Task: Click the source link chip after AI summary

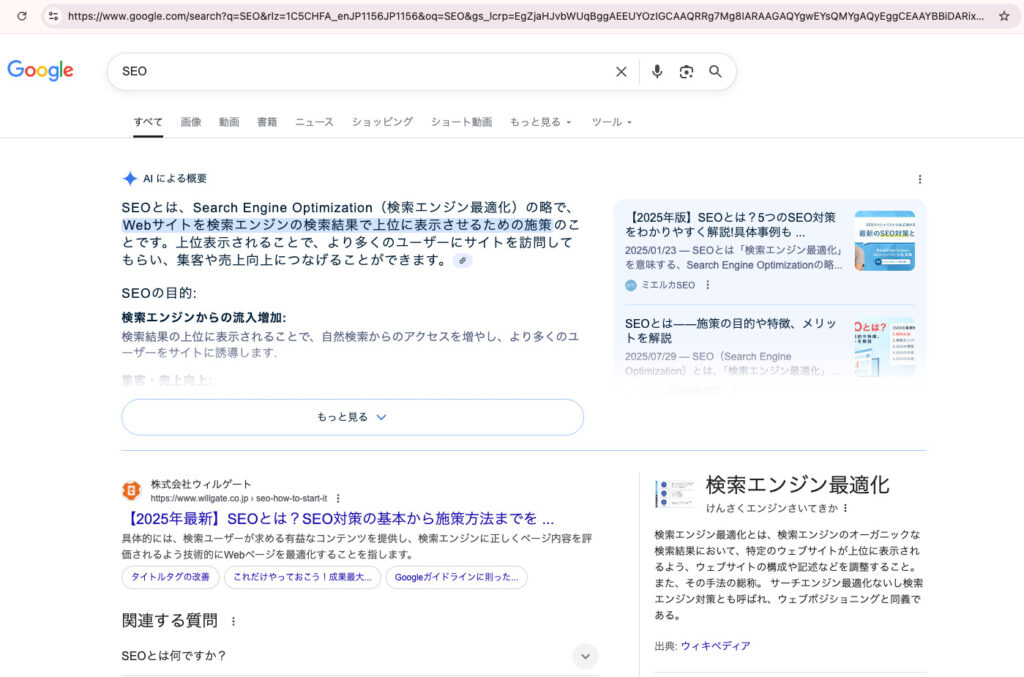Action: pyautogui.click(x=462, y=260)
